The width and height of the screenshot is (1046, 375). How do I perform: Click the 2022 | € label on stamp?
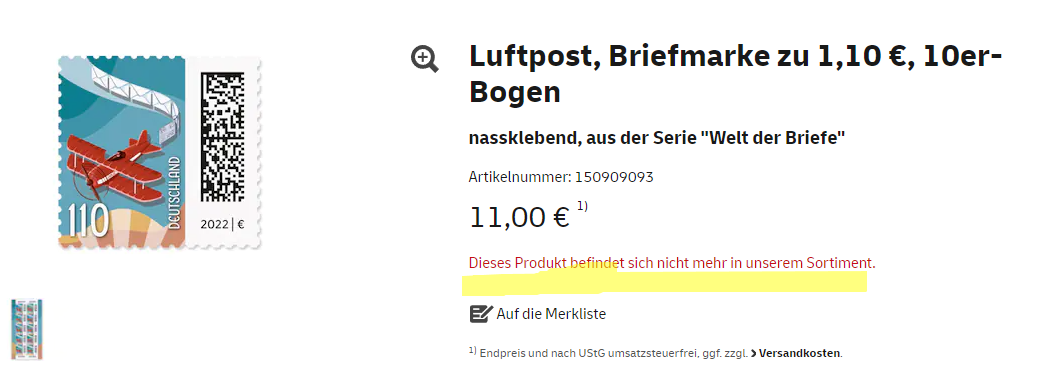(x=222, y=224)
